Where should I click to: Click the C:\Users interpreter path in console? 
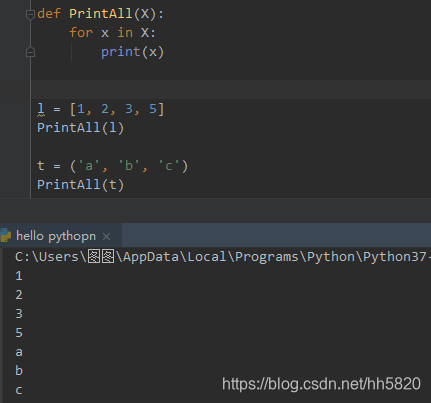(223, 257)
